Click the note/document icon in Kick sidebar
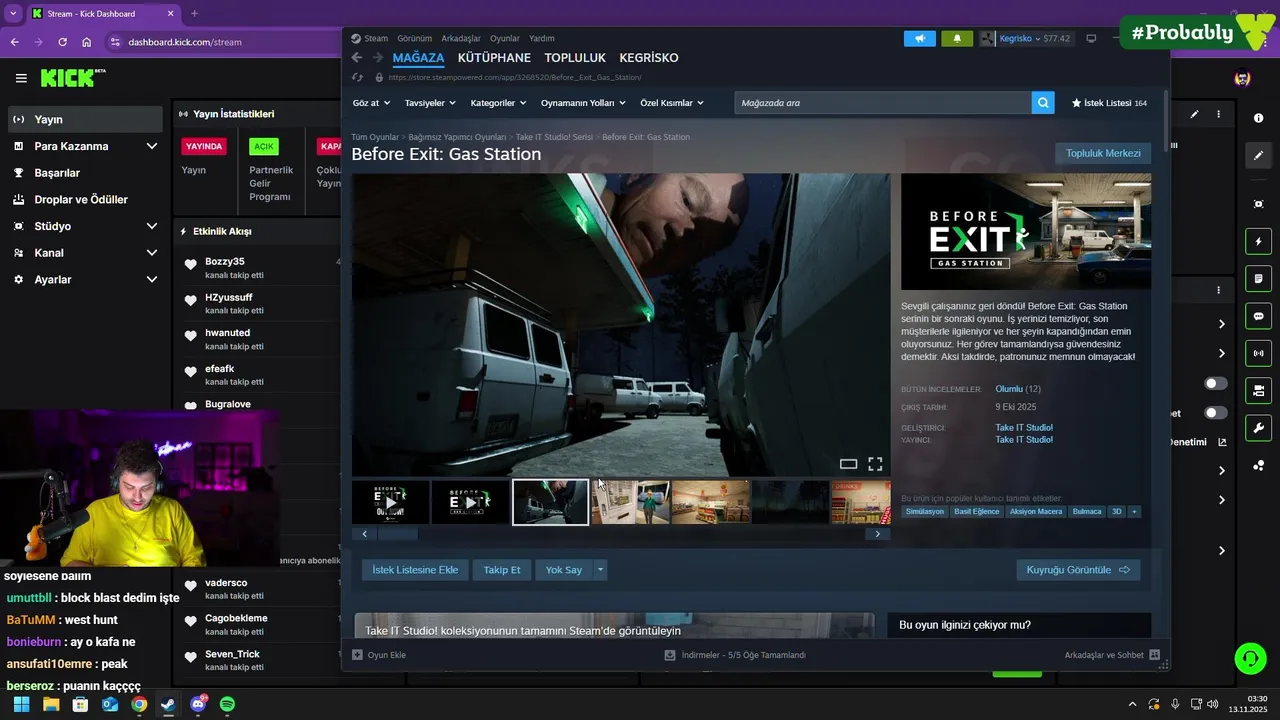The width and height of the screenshot is (1280, 720). (x=1258, y=278)
